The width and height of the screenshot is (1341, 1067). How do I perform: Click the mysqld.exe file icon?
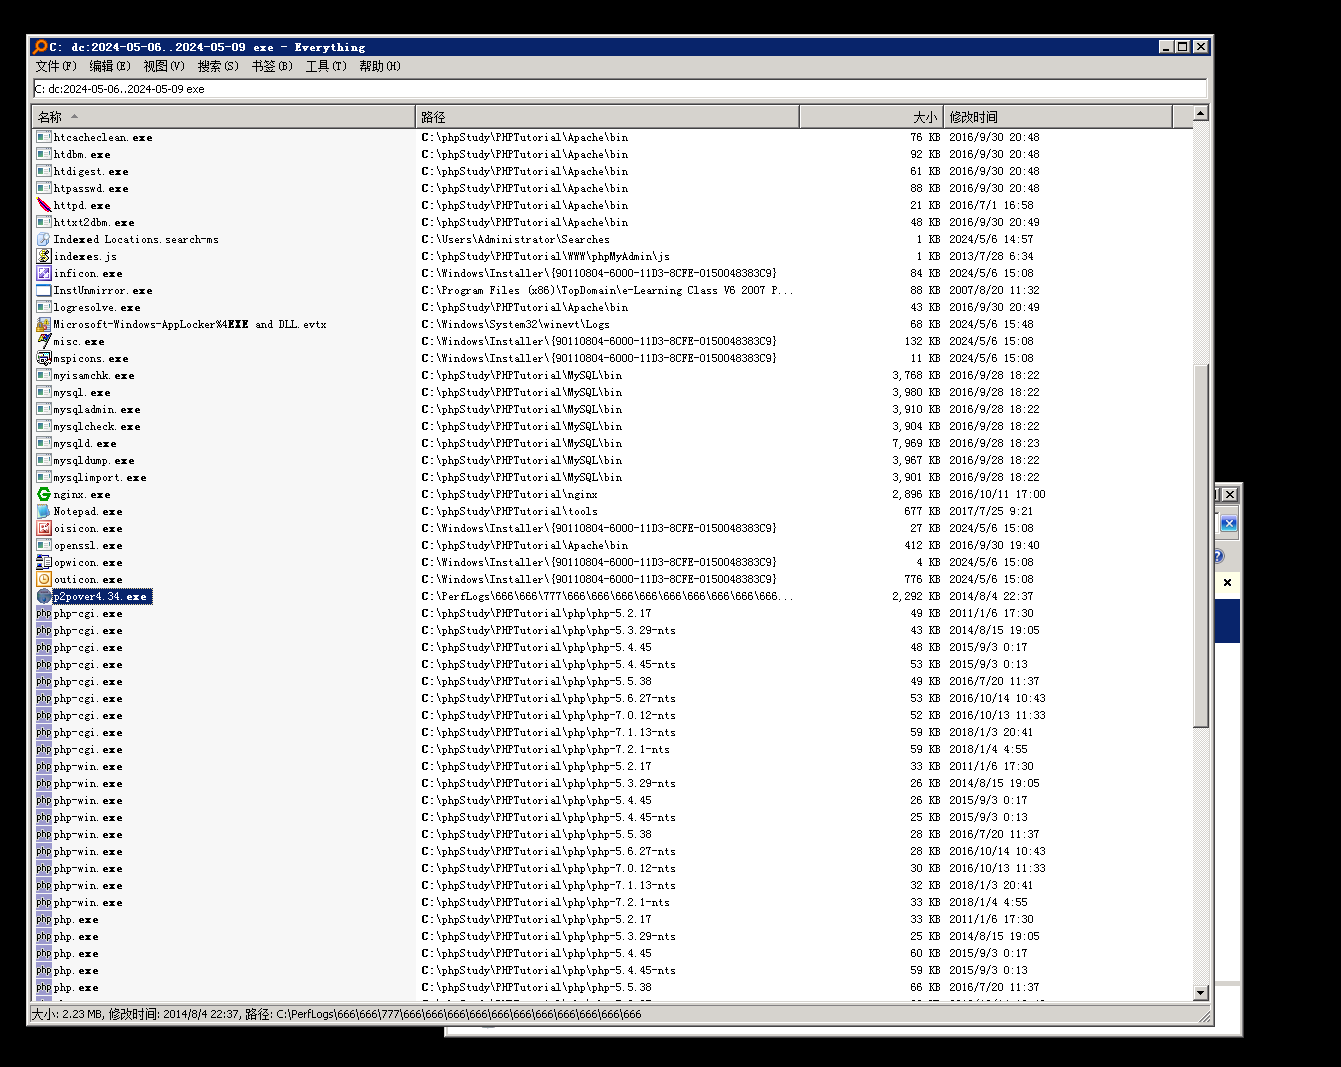point(44,443)
